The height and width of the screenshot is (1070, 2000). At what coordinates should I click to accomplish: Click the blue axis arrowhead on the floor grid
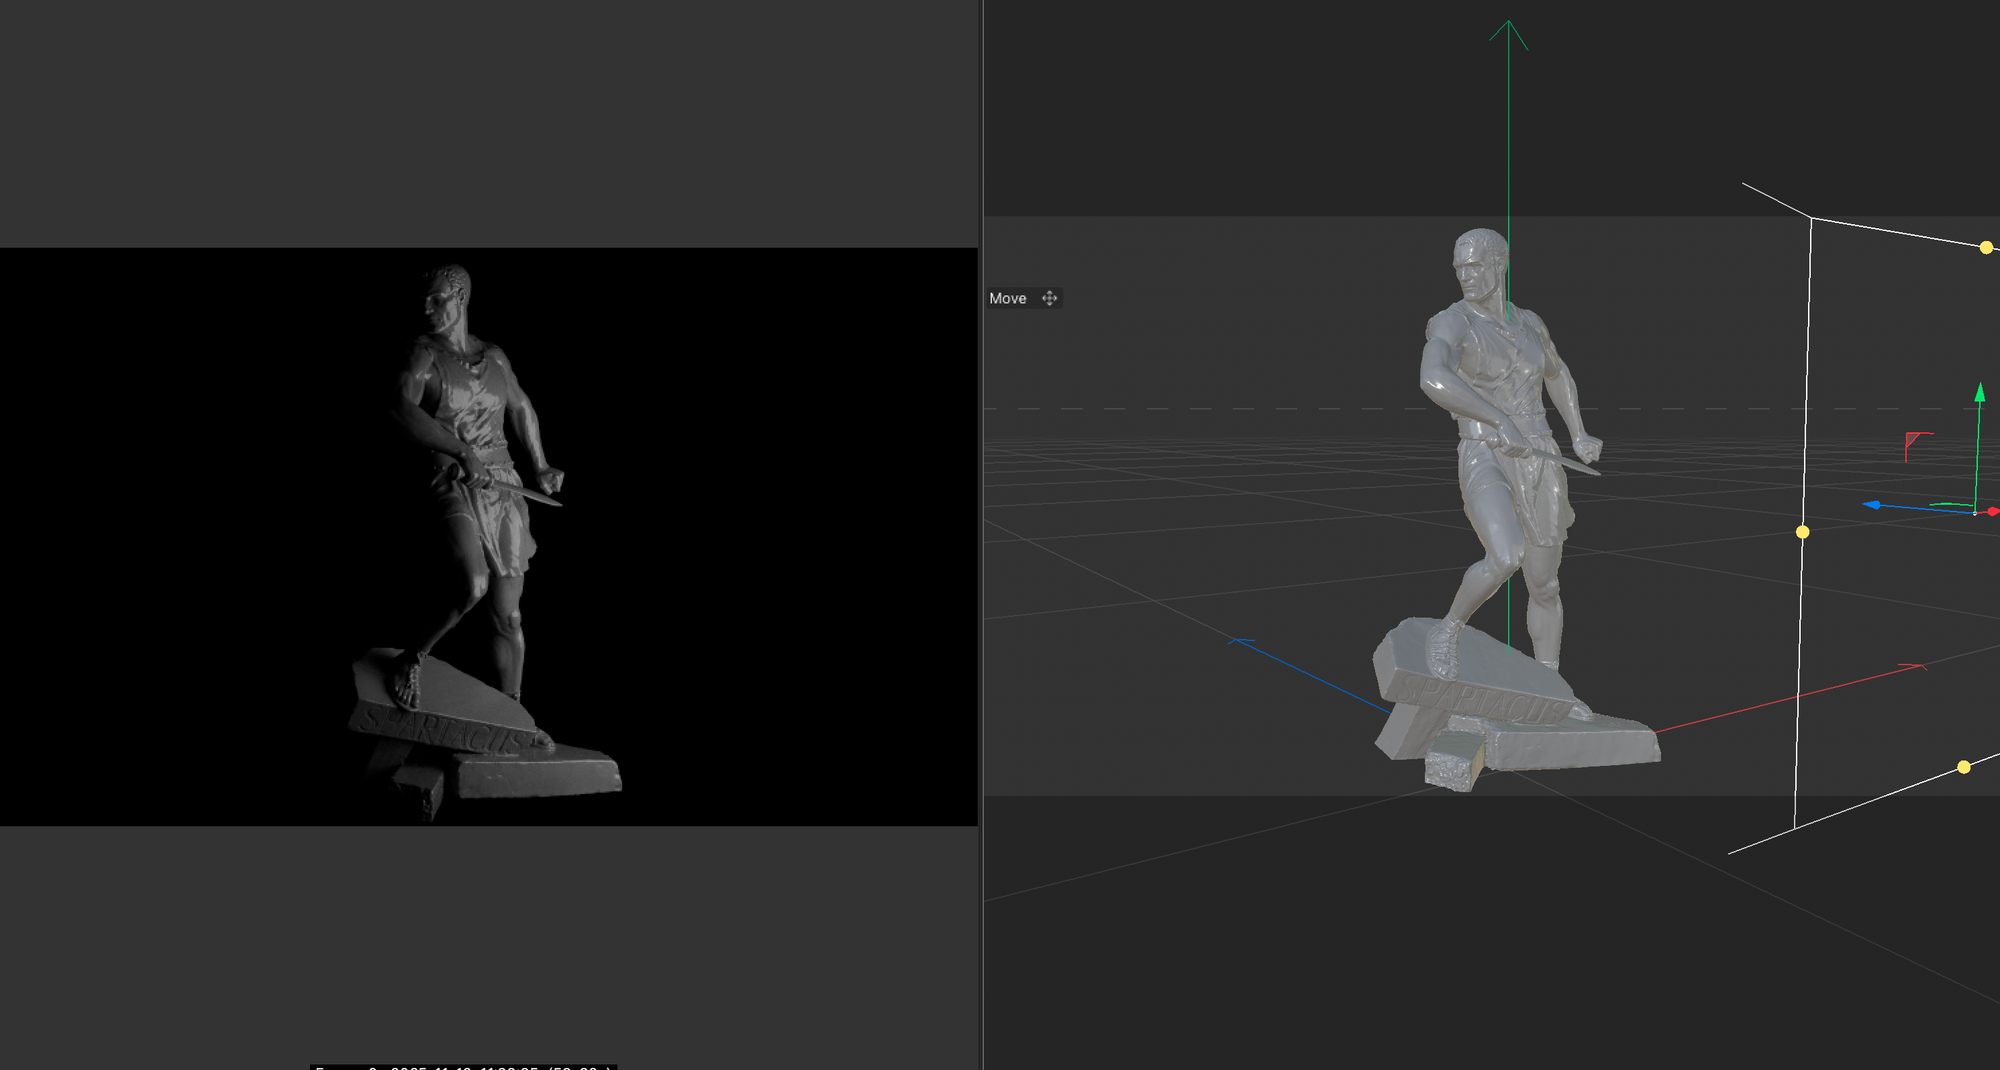[x=1241, y=642]
